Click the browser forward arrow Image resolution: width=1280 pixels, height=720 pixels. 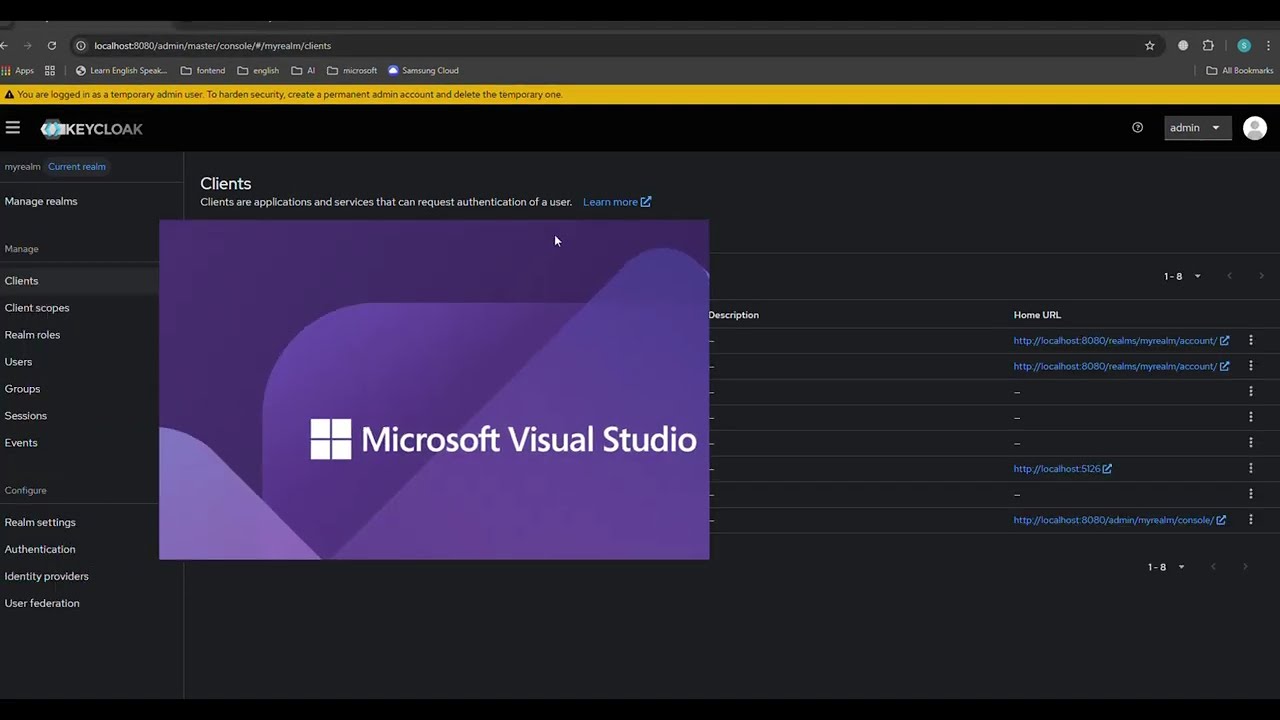coord(28,45)
